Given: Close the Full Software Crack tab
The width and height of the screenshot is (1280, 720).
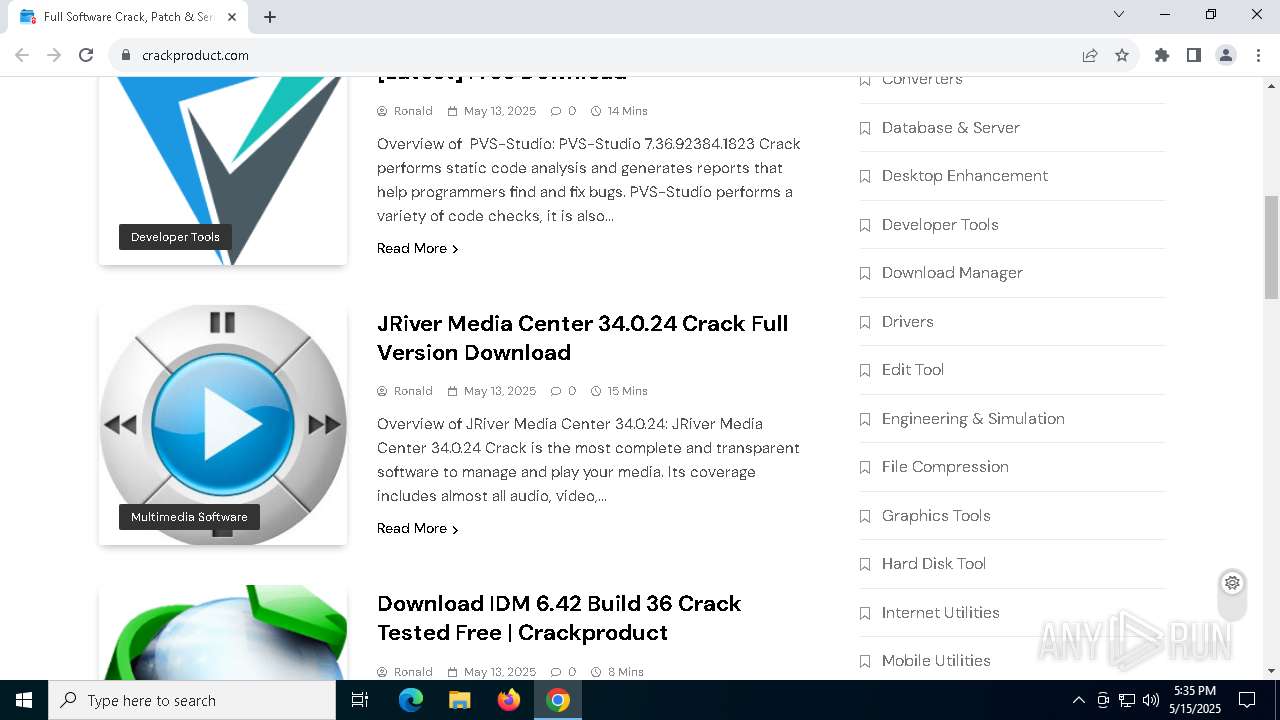Looking at the screenshot, I should 233,17.
